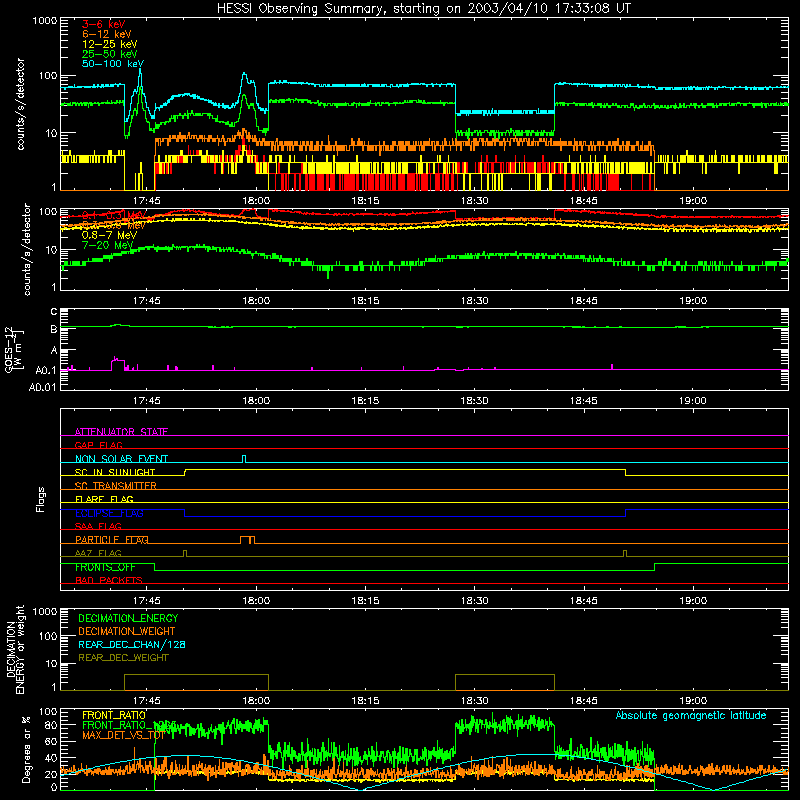Click the step-down on the FRONTS_OFF line
This screenshot has height=800, width=800.
(155, 567)
